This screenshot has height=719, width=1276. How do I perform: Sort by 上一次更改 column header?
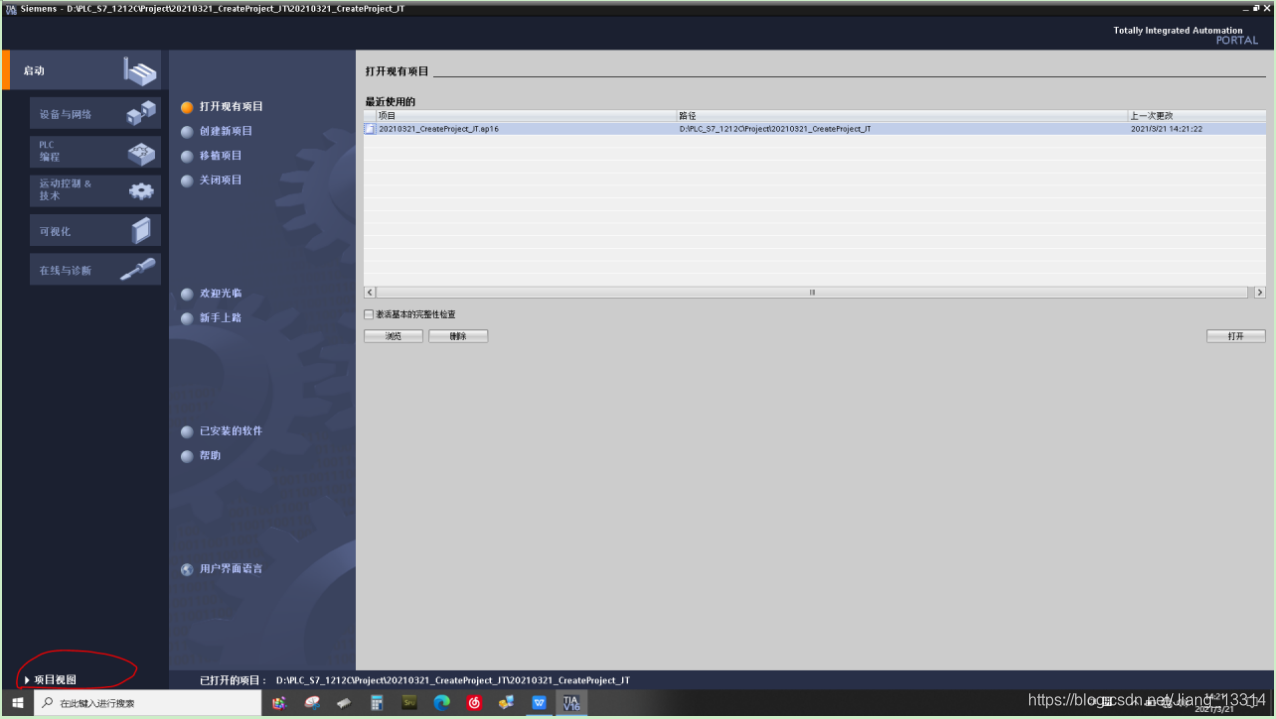[x=1197, y=116]
